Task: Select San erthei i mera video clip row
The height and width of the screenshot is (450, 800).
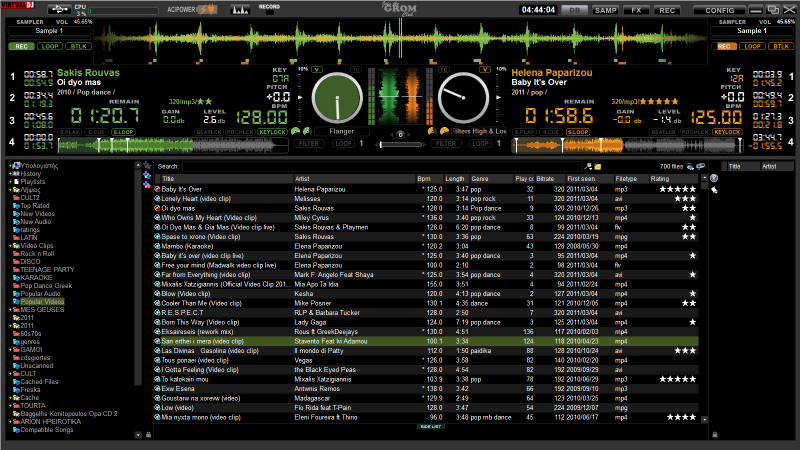Action: [426, 341]
